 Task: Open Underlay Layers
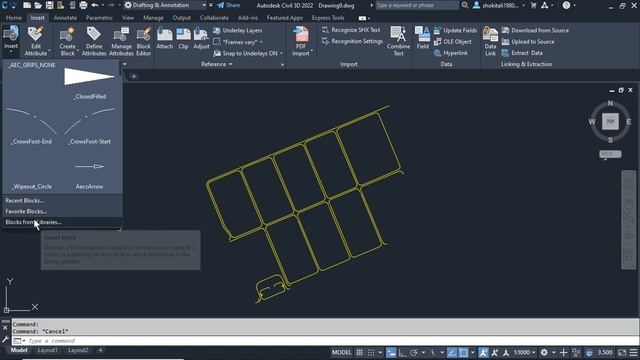tap(238, 30)
